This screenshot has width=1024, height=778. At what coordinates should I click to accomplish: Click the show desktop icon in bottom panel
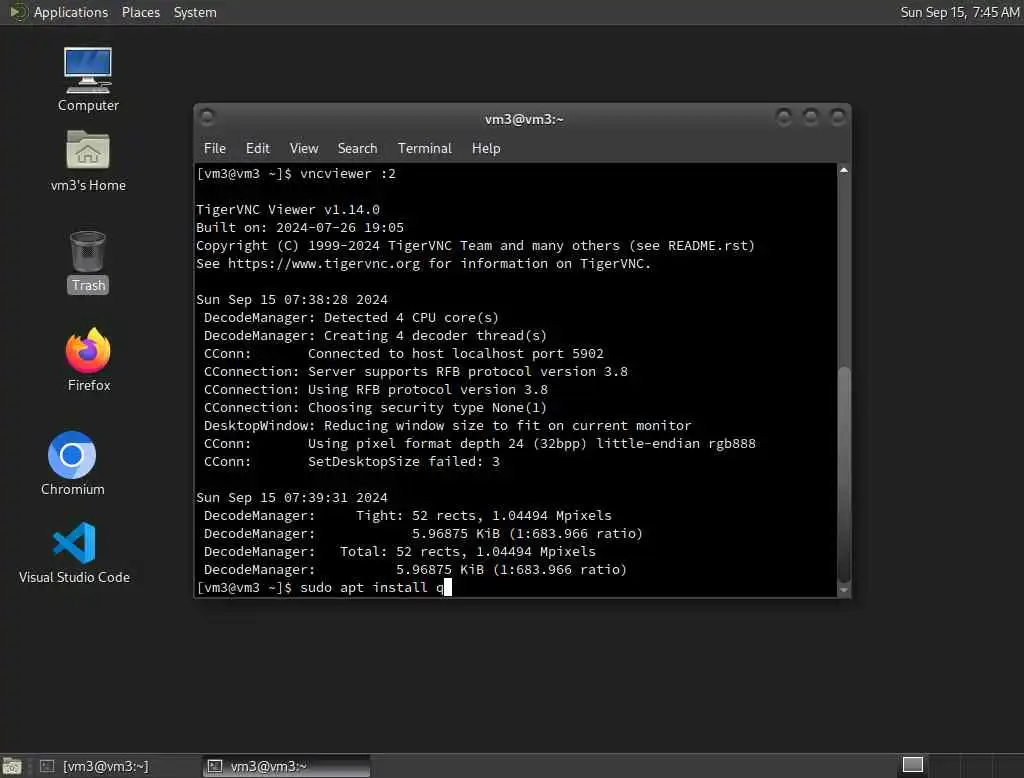click(12, 766)
